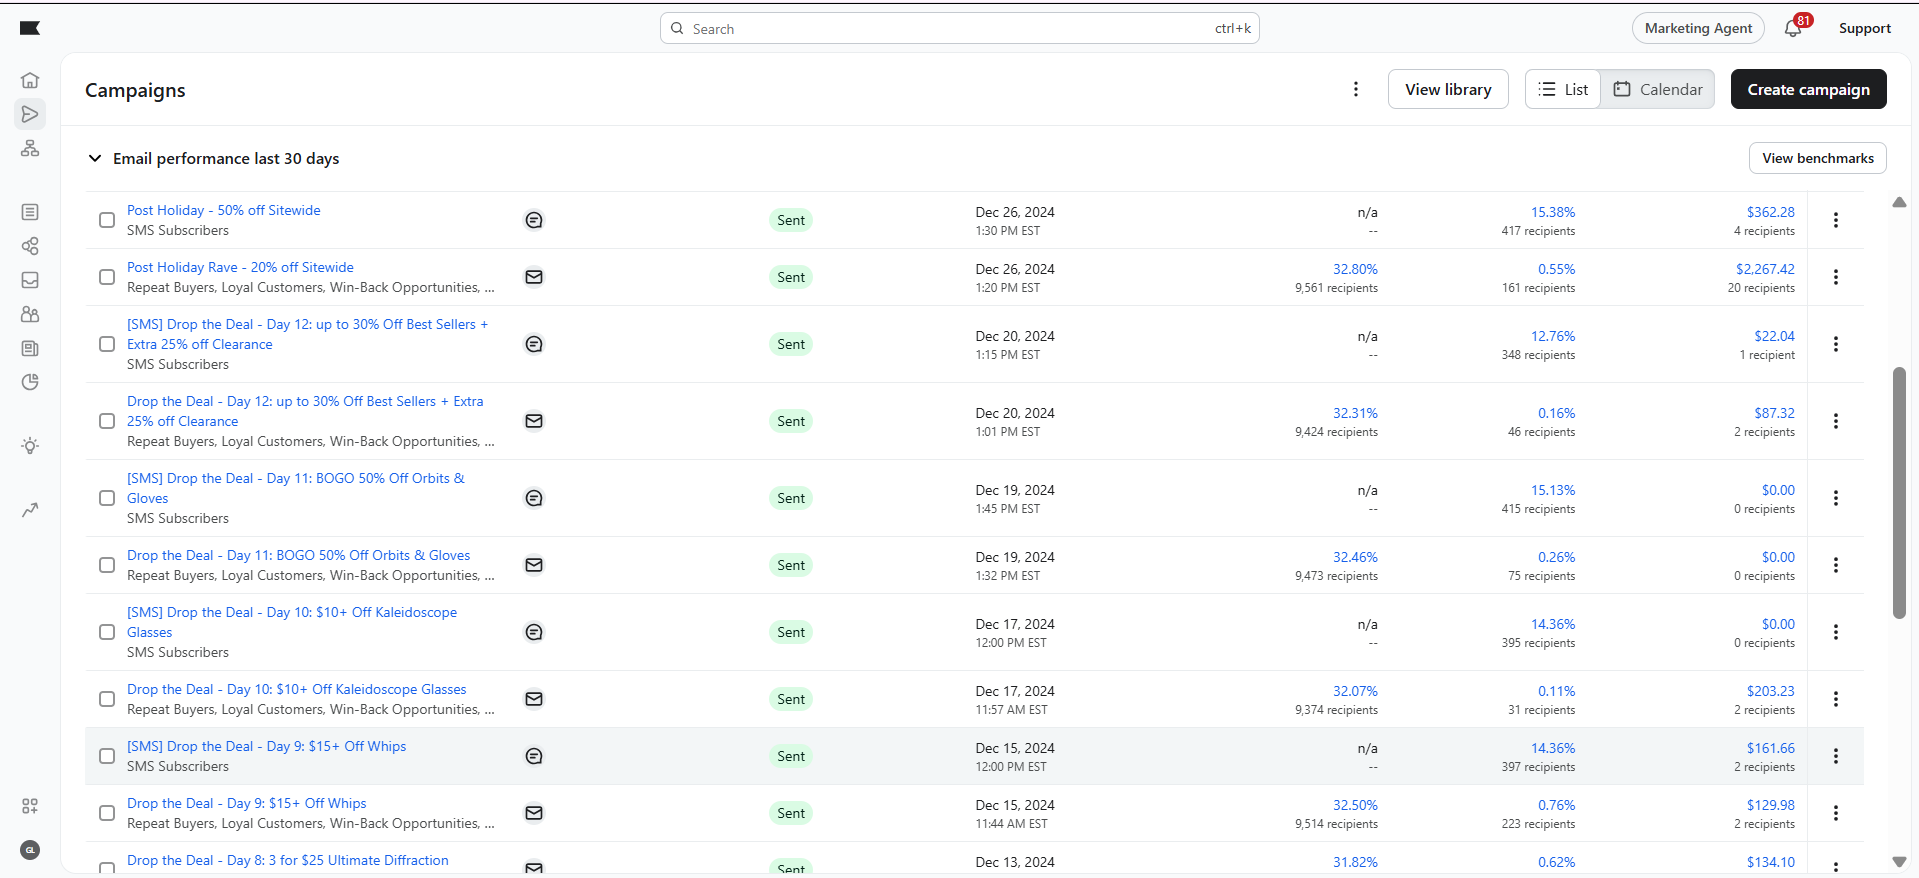Viewport: 1919px width, 878px height.
Task: Check the Post Holiday Rave campaign checkbox
Action: (x=107, y=277)
